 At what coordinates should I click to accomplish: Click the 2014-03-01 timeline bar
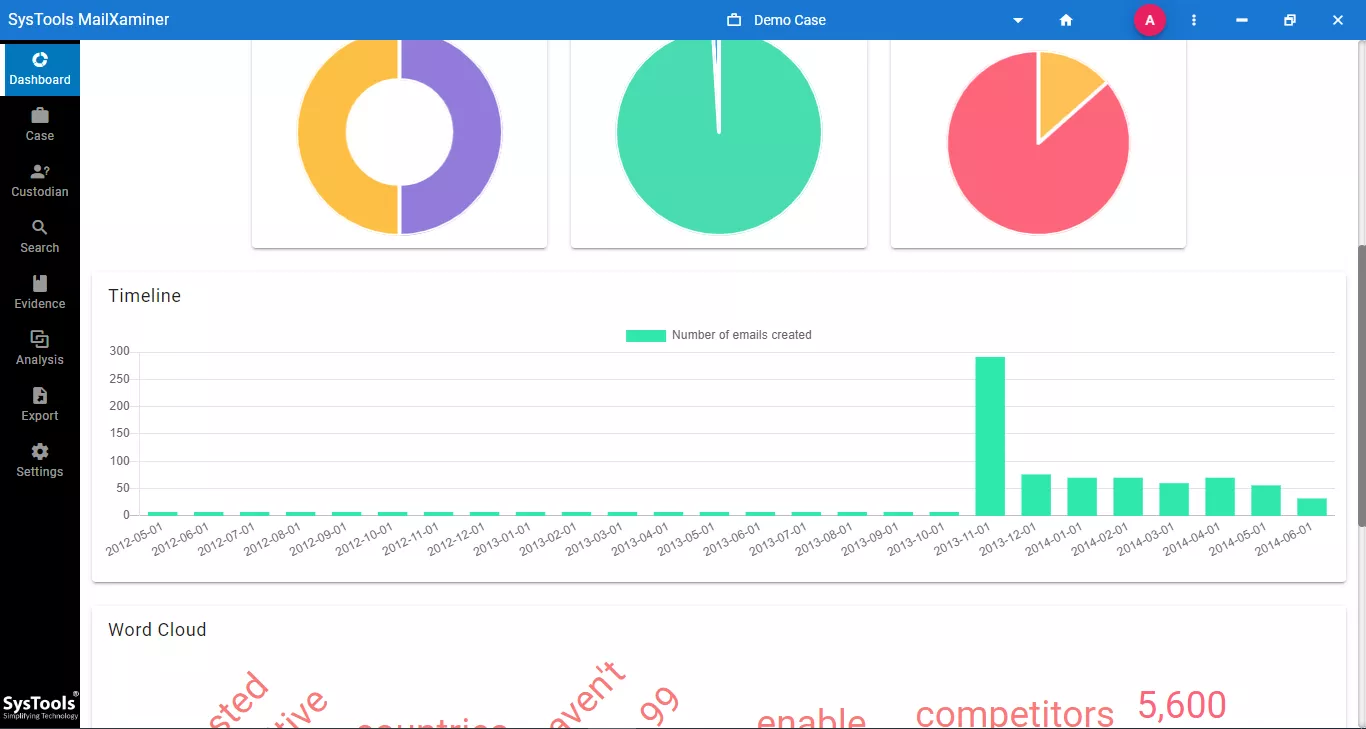(x=1174, y=499)
